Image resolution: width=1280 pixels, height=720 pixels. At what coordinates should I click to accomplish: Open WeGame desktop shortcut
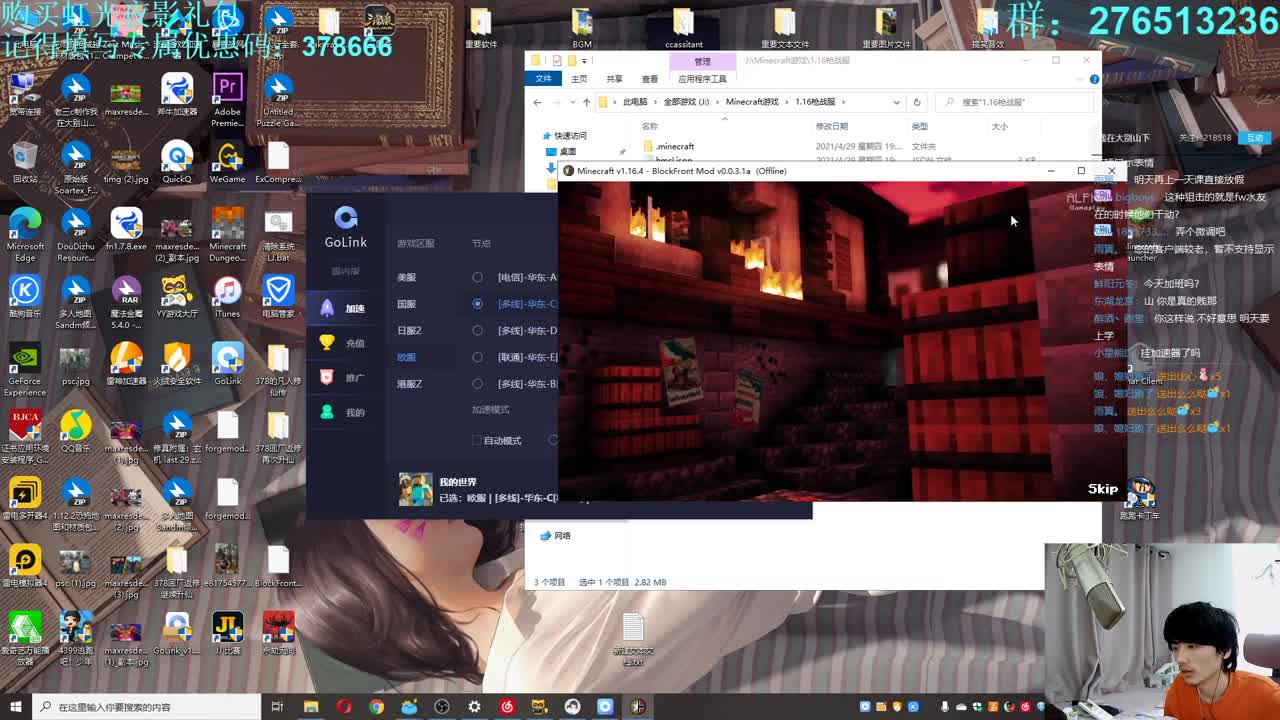point(227,163)
